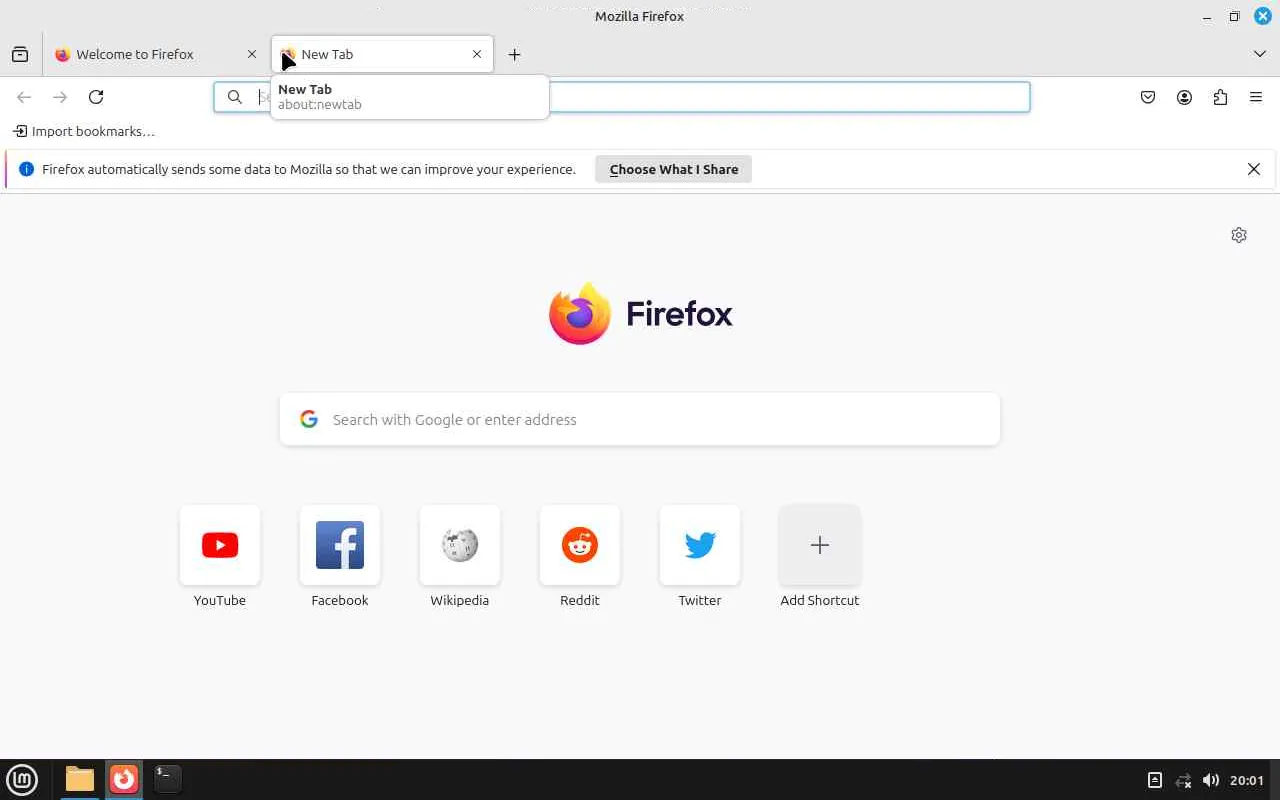Open the application hamburger menu
This screenshot has height=800, width=1280.
(1256, 97)
